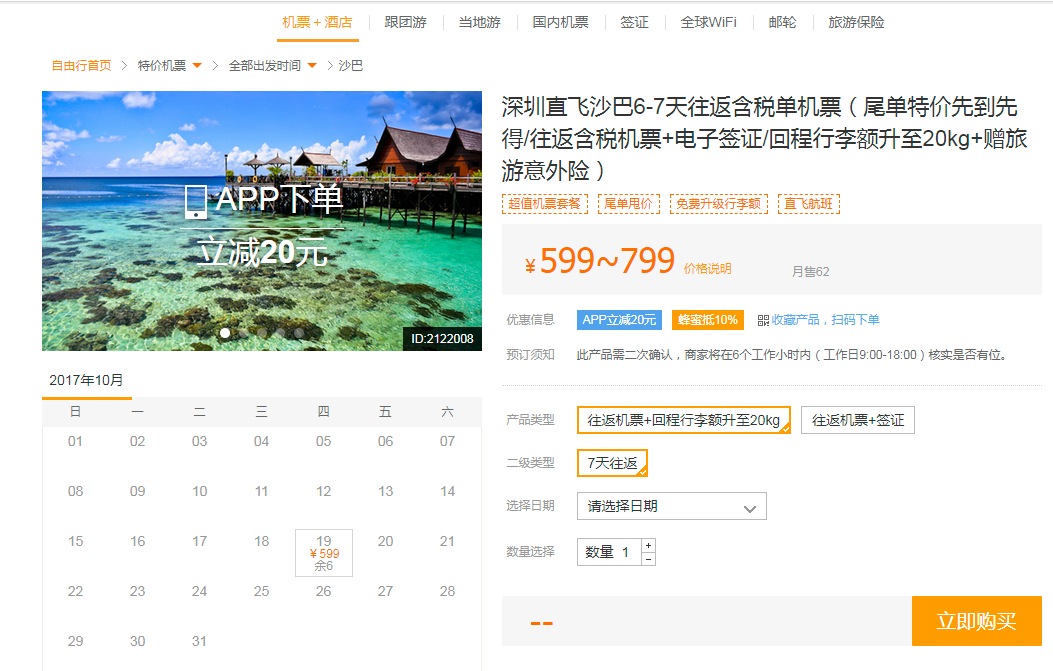Open the 机票+酒店 tab
Screen dimensions: 1053x671
point(317,22)
